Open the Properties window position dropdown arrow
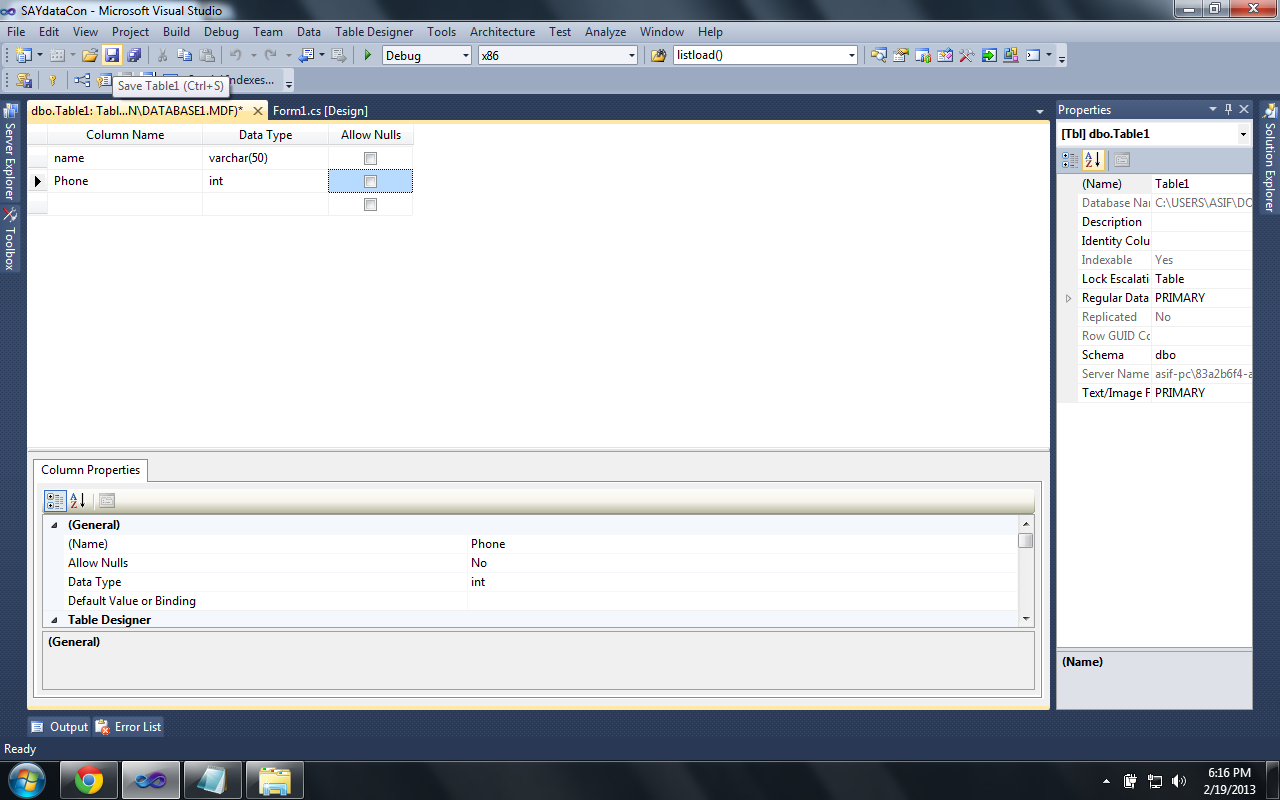Image resolution: width=1280 pixels, height=800 pixels. (x=1213, y=109)
